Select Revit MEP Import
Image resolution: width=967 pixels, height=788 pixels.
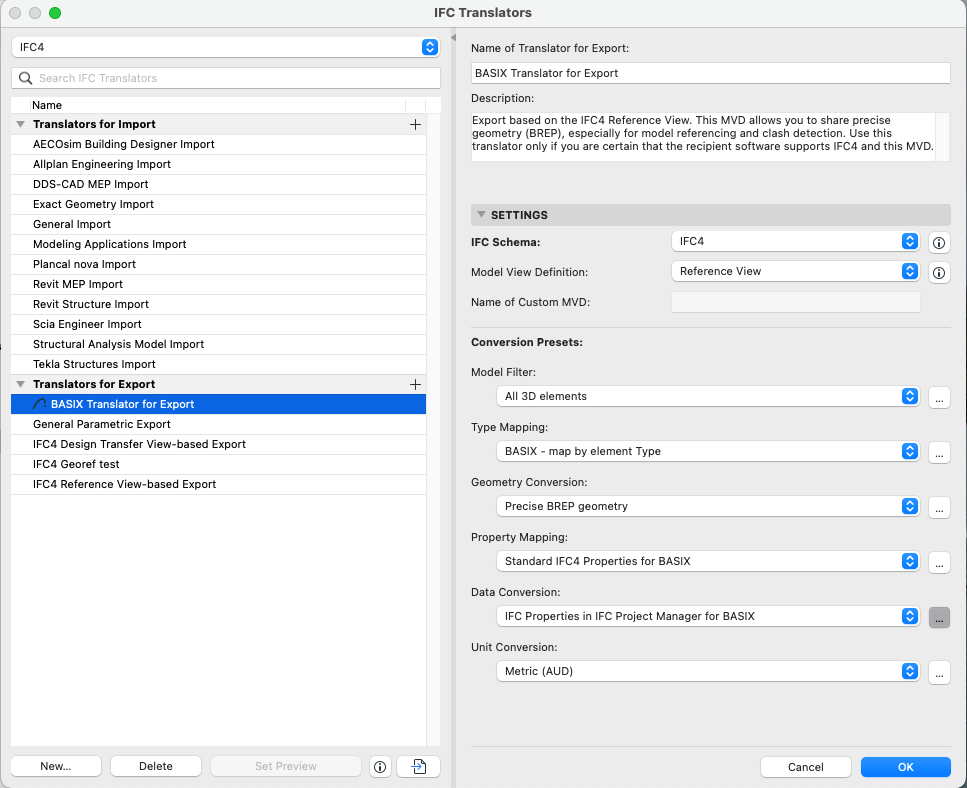(218, 284)
